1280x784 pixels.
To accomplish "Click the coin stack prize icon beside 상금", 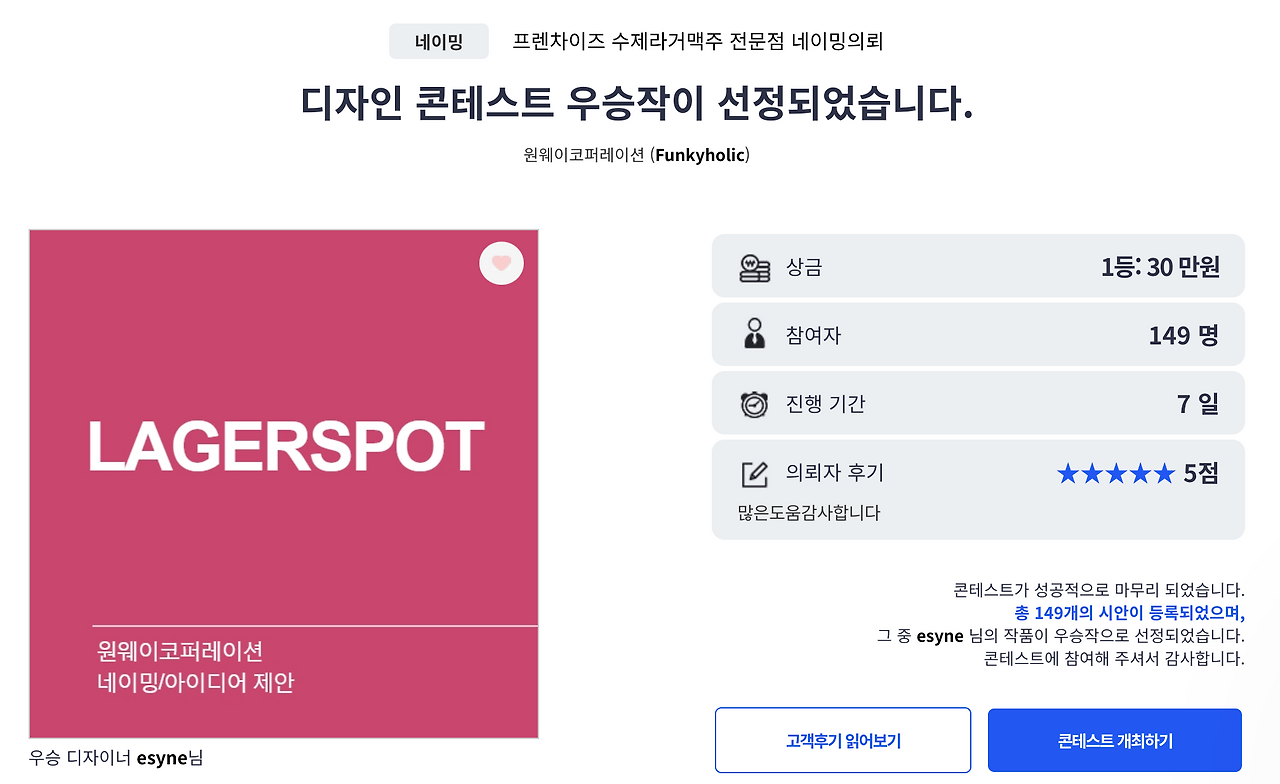I will pos(753,266).
